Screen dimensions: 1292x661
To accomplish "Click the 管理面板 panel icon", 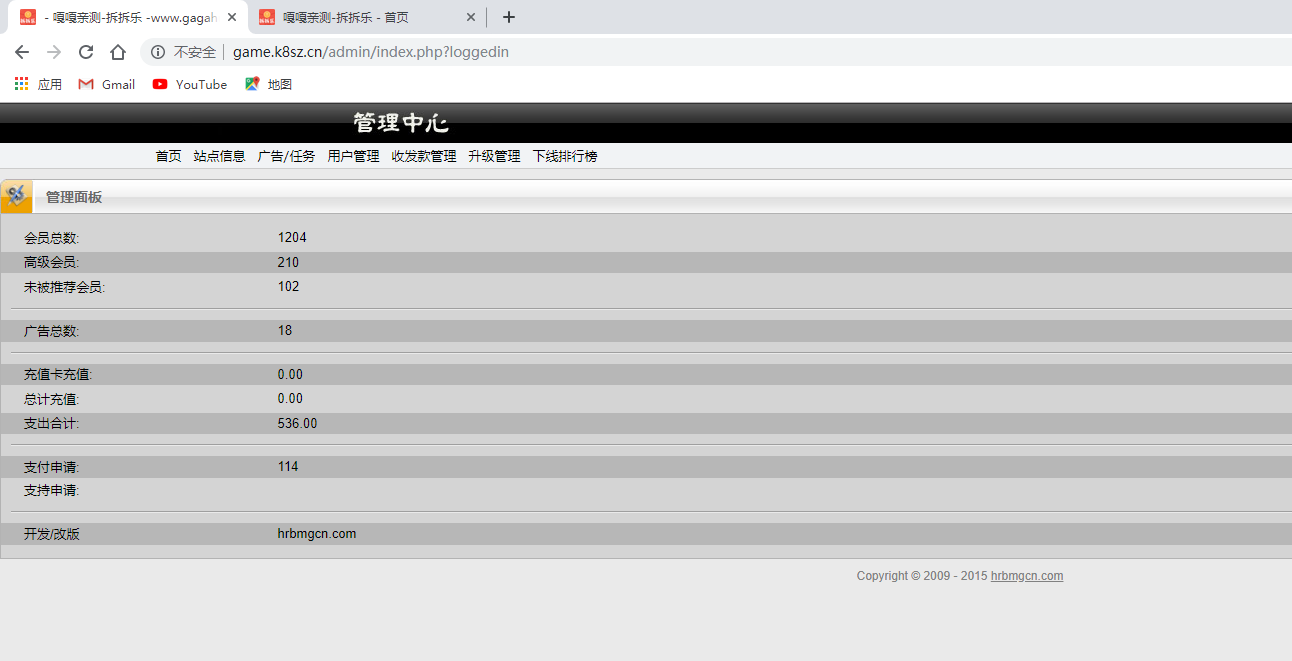I will [16, 197].
